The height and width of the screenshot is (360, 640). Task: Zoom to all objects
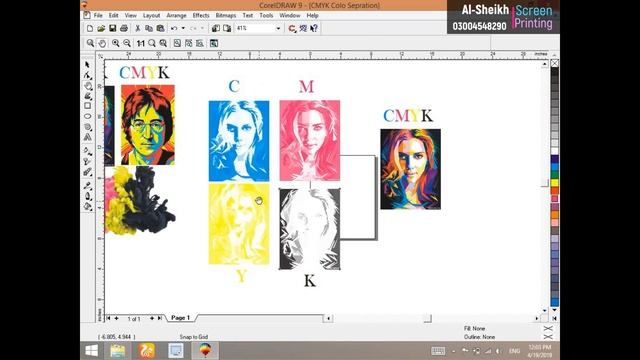tap(163, 43)
